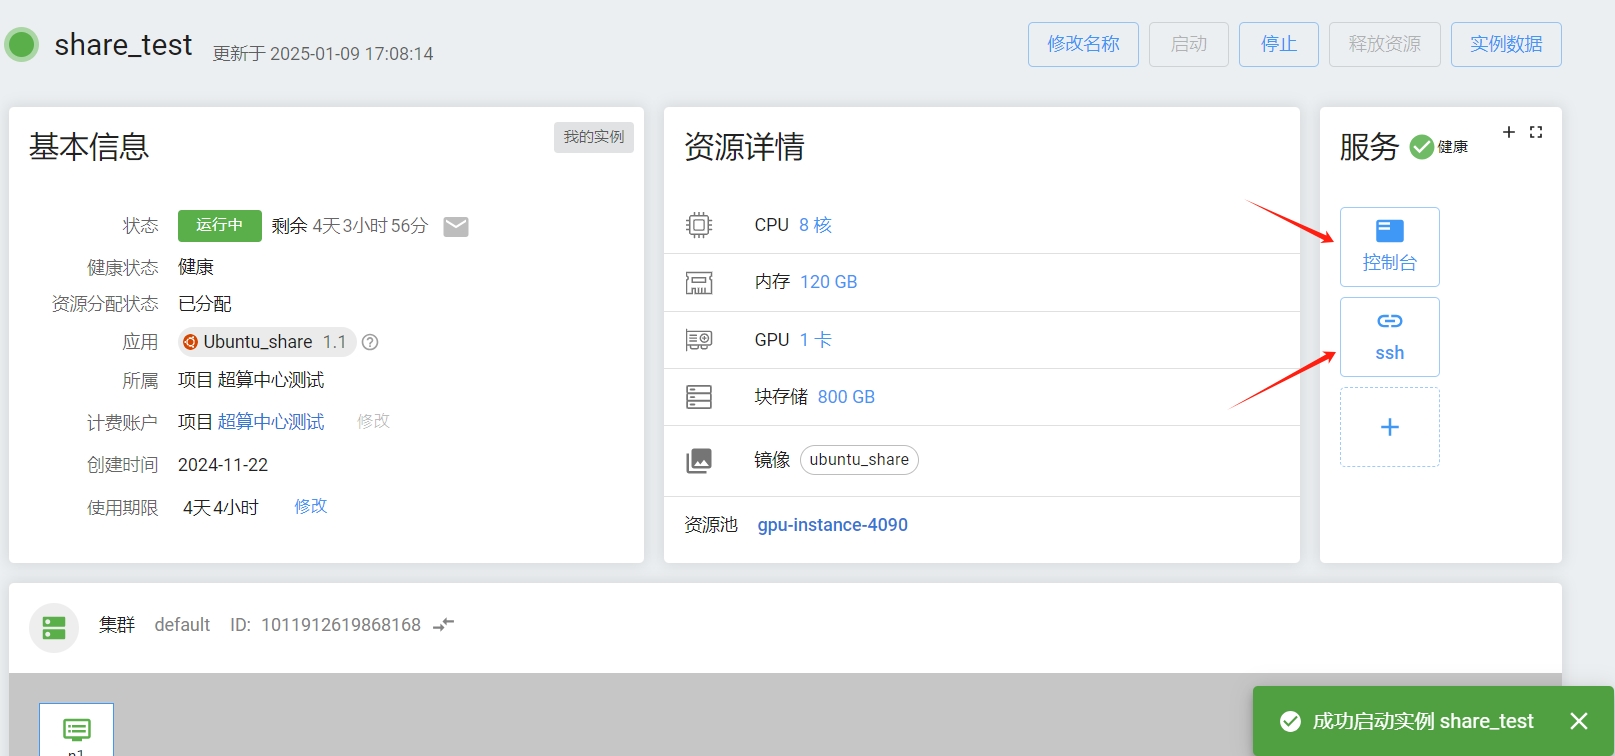The image size is (1615, 756).
Task: Select the n1 node icon
Action: click(76, 730)
